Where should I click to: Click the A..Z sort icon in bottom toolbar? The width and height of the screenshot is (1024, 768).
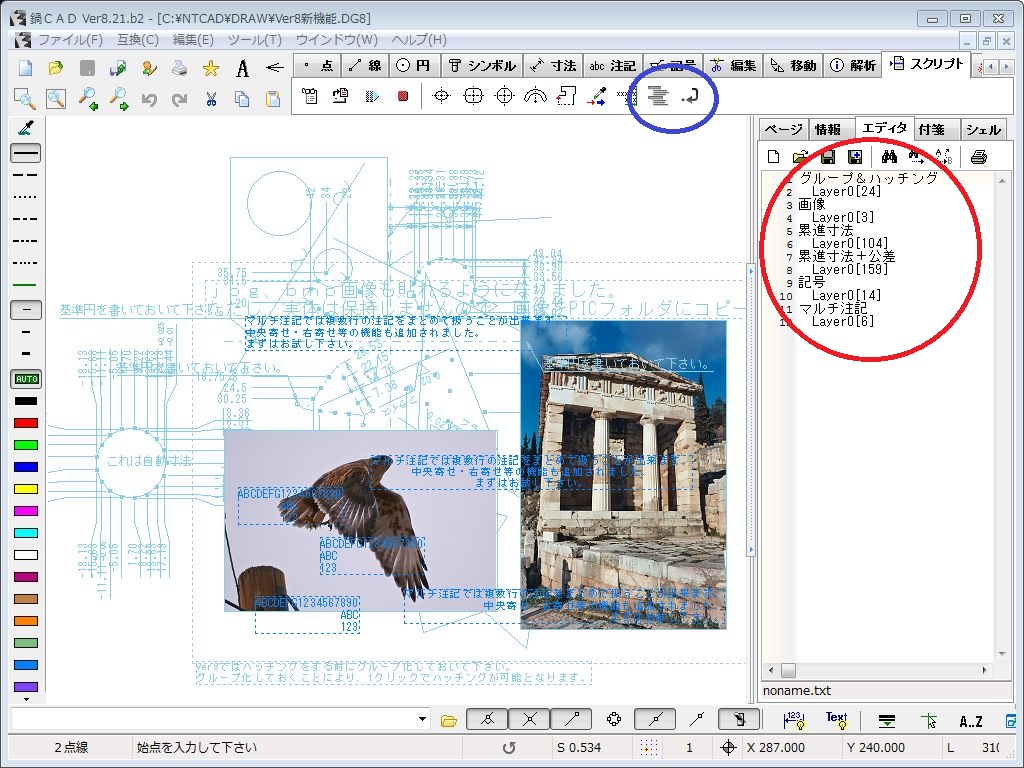tap(970, 721)
